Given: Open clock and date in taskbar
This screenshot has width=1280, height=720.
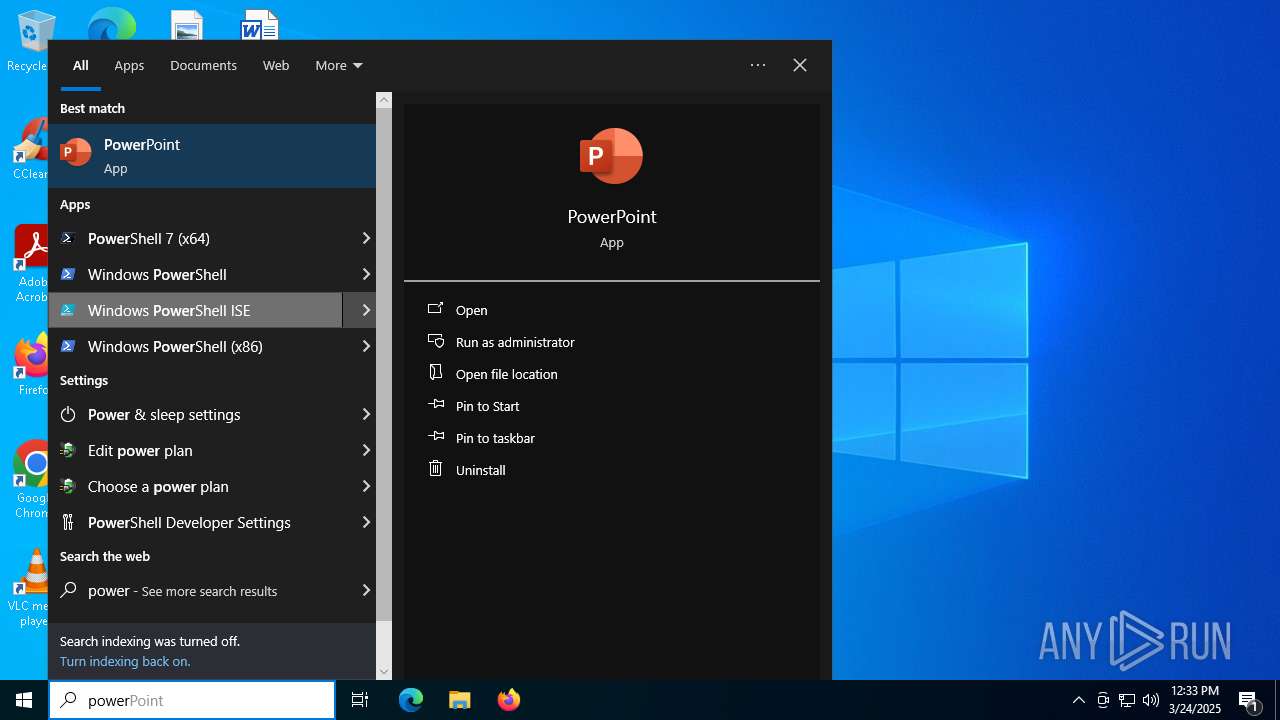Looking at the screenshot, I should click(x=1195, y=700).
